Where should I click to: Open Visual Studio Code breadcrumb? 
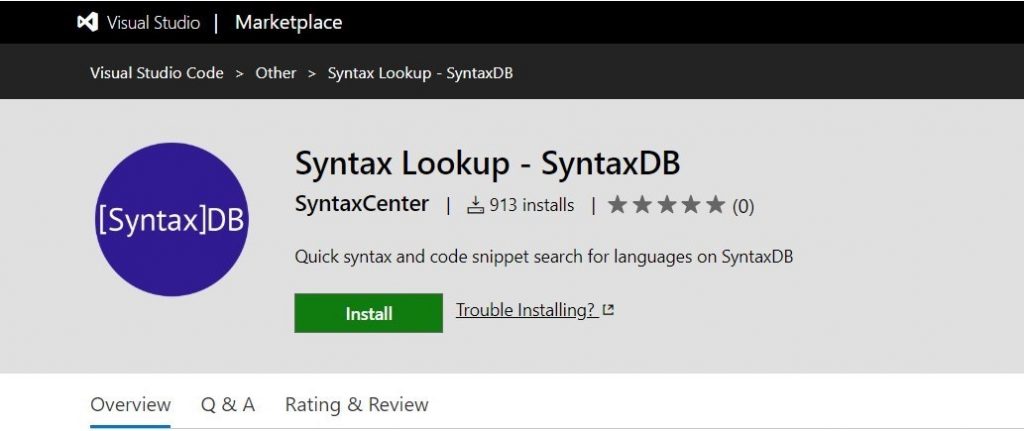[x=157, y=73]
